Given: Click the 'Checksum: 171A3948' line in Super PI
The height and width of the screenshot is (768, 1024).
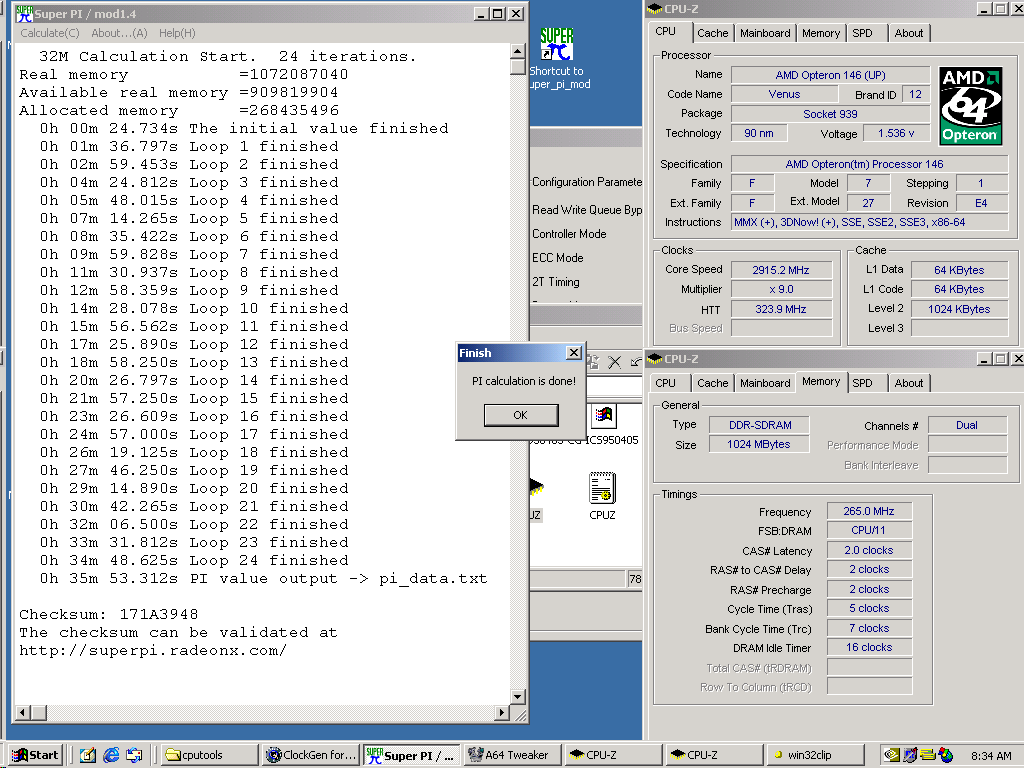Looking at the screenshot, I should (108, 615).
